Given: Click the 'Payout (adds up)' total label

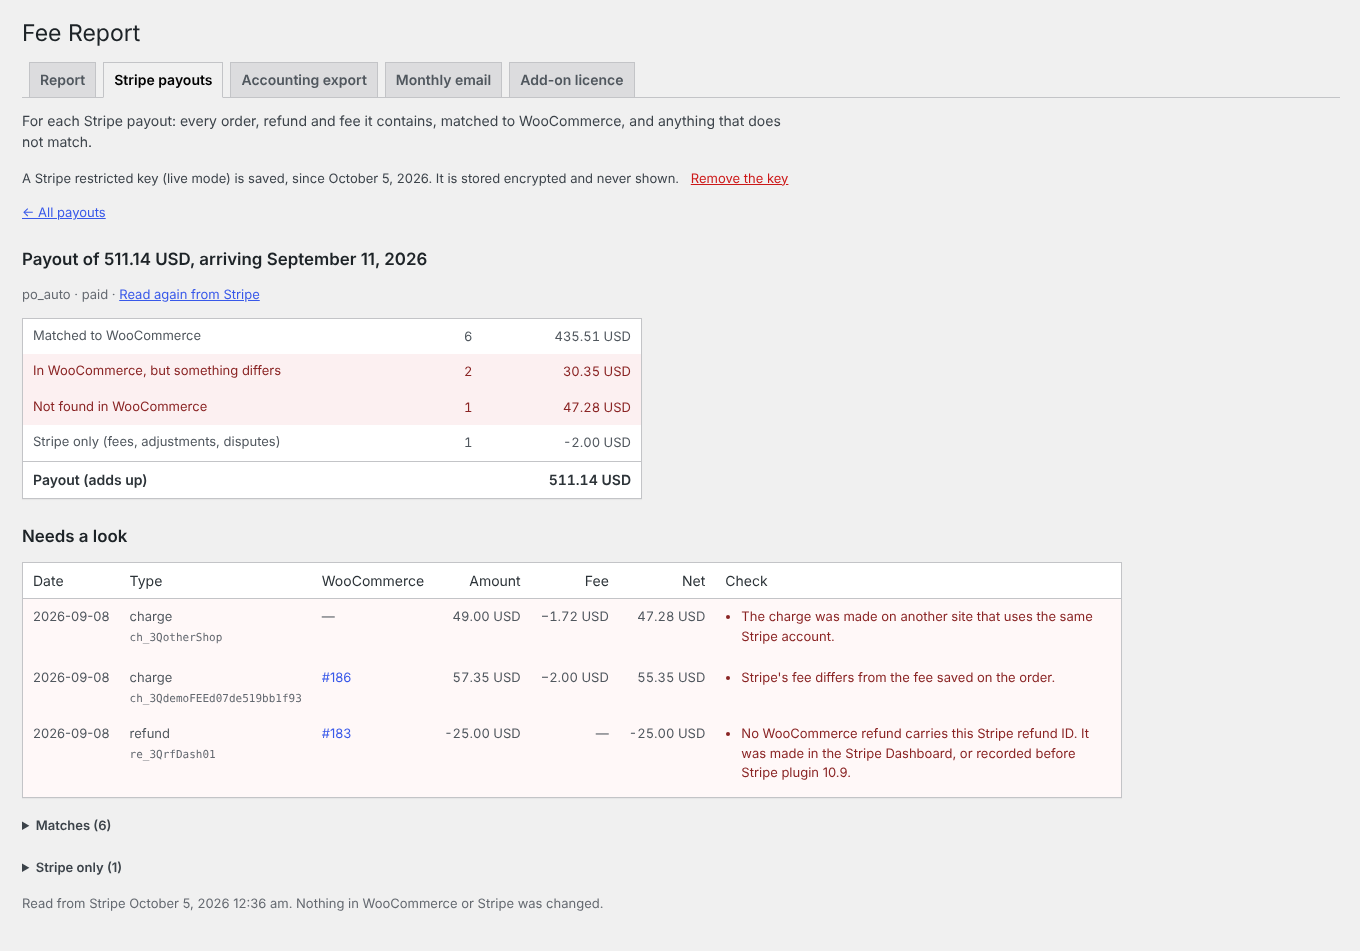Looking at the screenshot, I should pyautogui.click(x=90, y=480).
